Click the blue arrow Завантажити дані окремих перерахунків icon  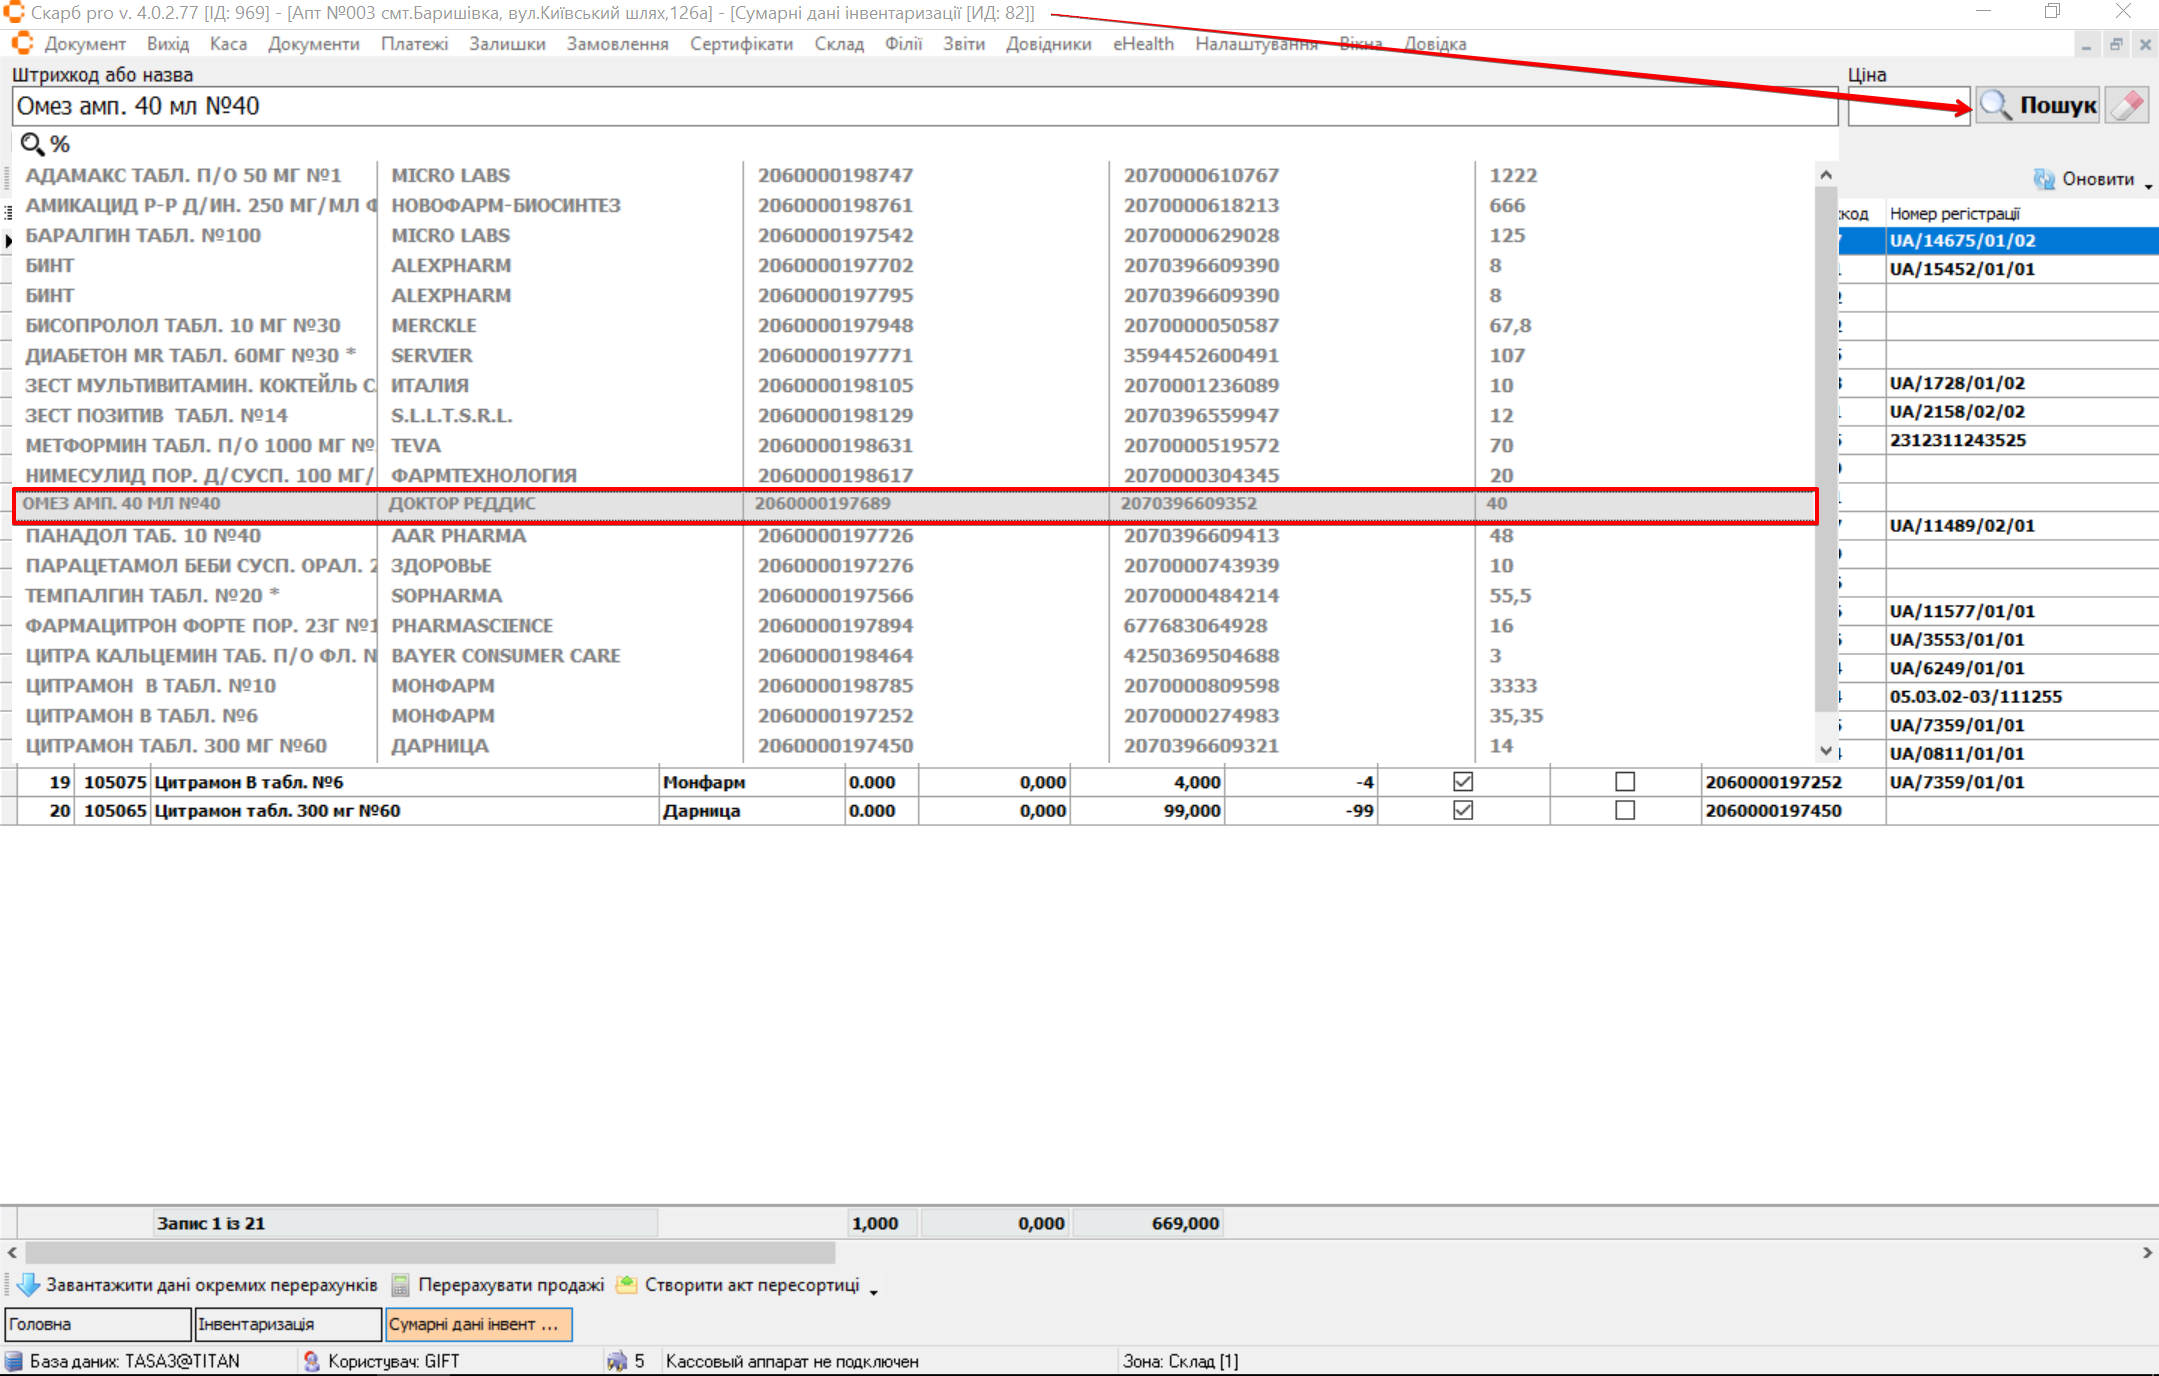coord(28,1285)
